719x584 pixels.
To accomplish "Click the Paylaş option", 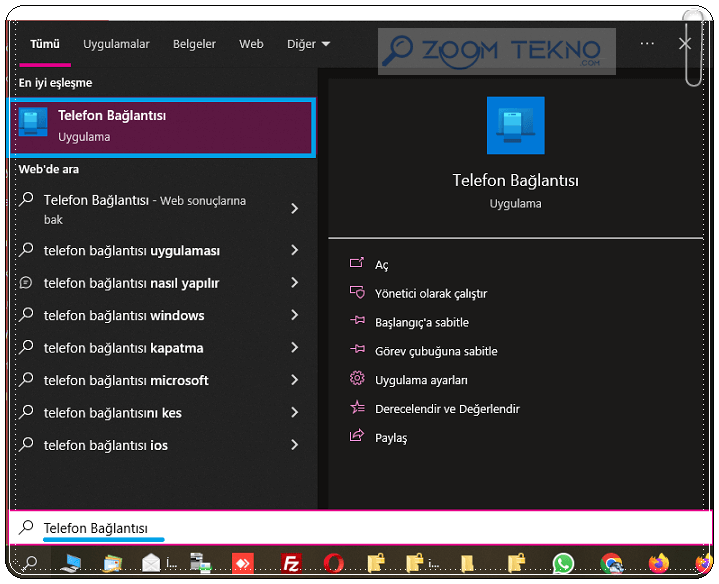I will (391, 438).
